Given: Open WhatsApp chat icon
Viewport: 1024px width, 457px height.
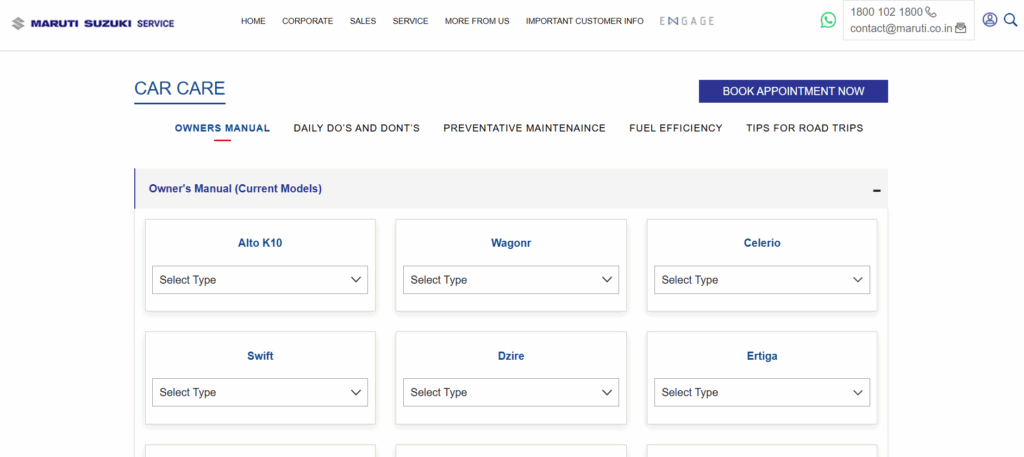Looking at the screenshot, I should [x=828, y=20].
